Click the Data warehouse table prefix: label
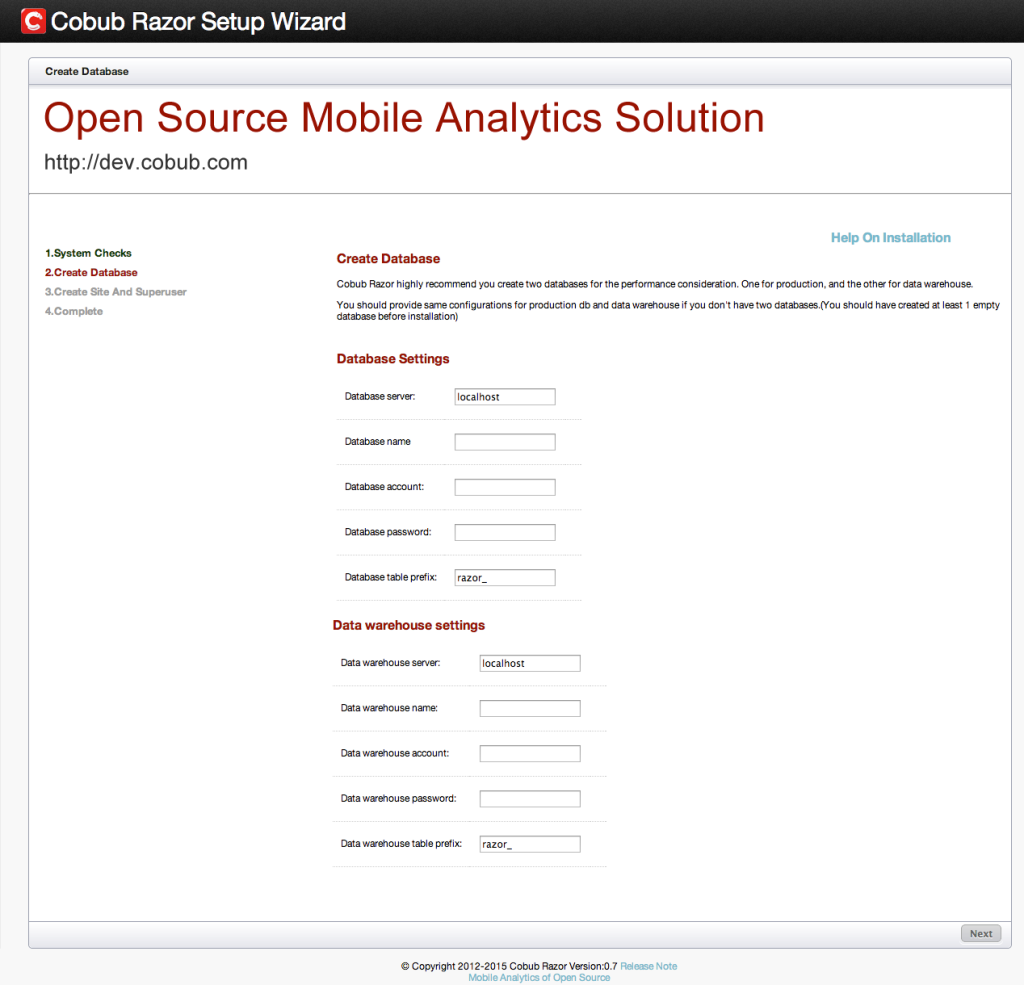This screenshot has width=1024, height=985. click(x=401, y=843)
